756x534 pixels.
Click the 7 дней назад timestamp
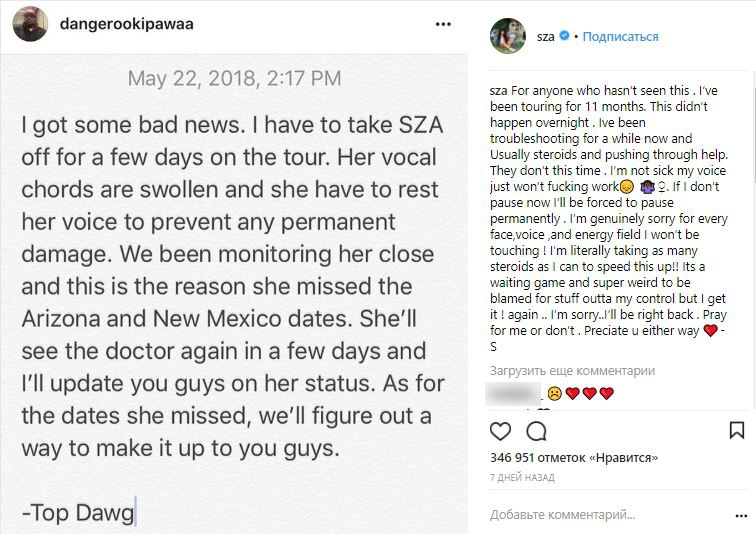pyautogui.click(x=522, y=477)
